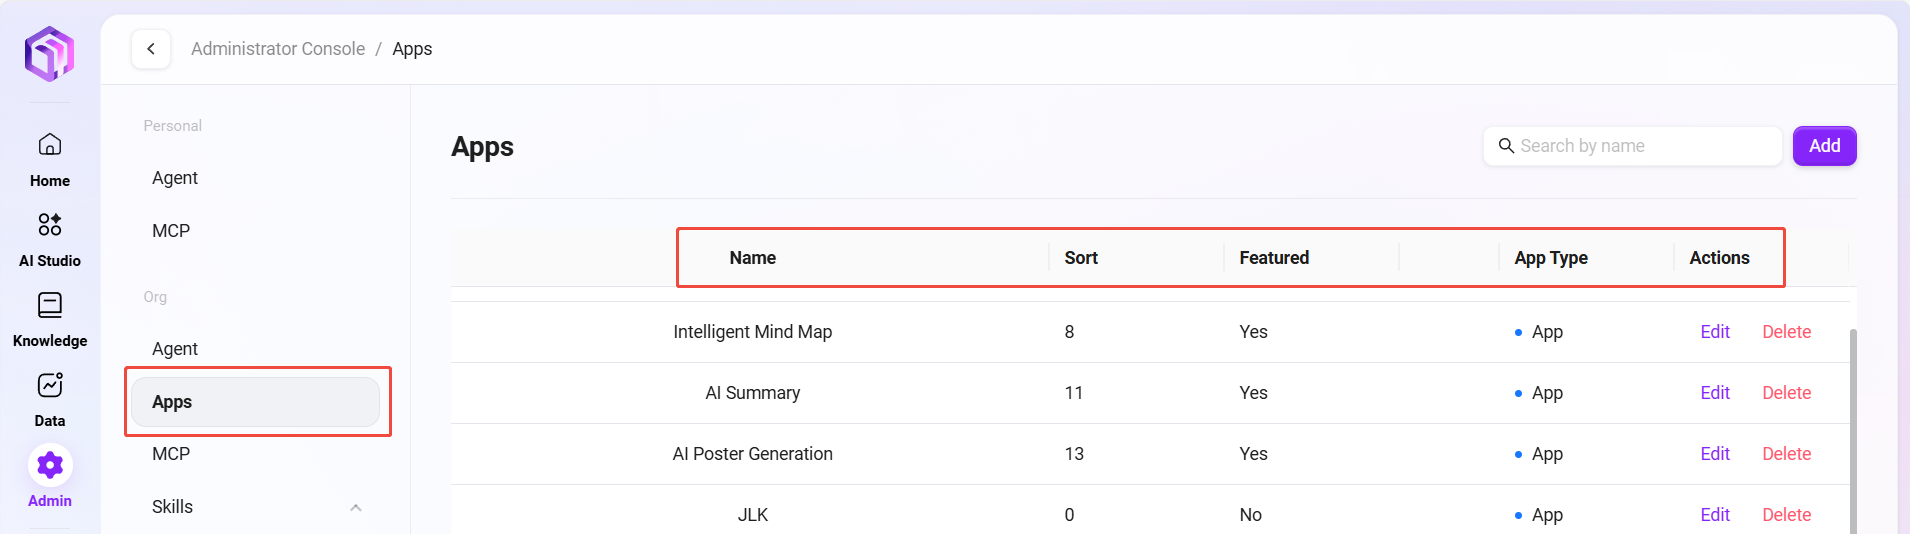Screen dimensions: 1910x534
Task: Select the Admin gear icon
Action: click(x=50, y=465)
